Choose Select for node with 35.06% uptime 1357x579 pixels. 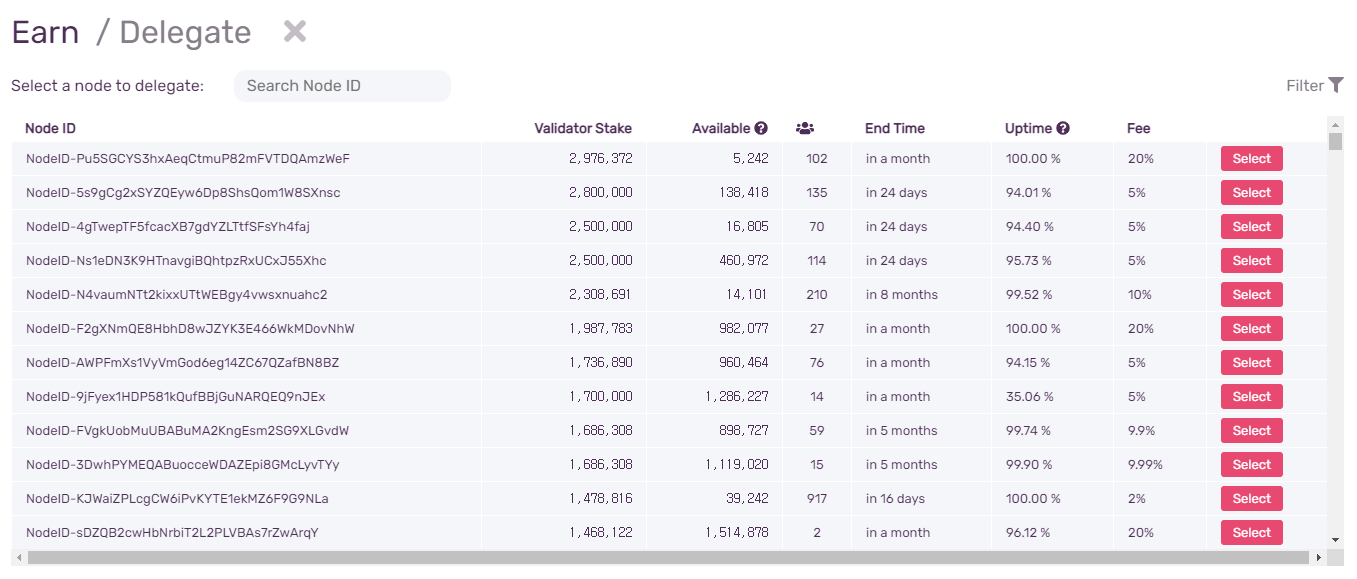[1251, 397]
